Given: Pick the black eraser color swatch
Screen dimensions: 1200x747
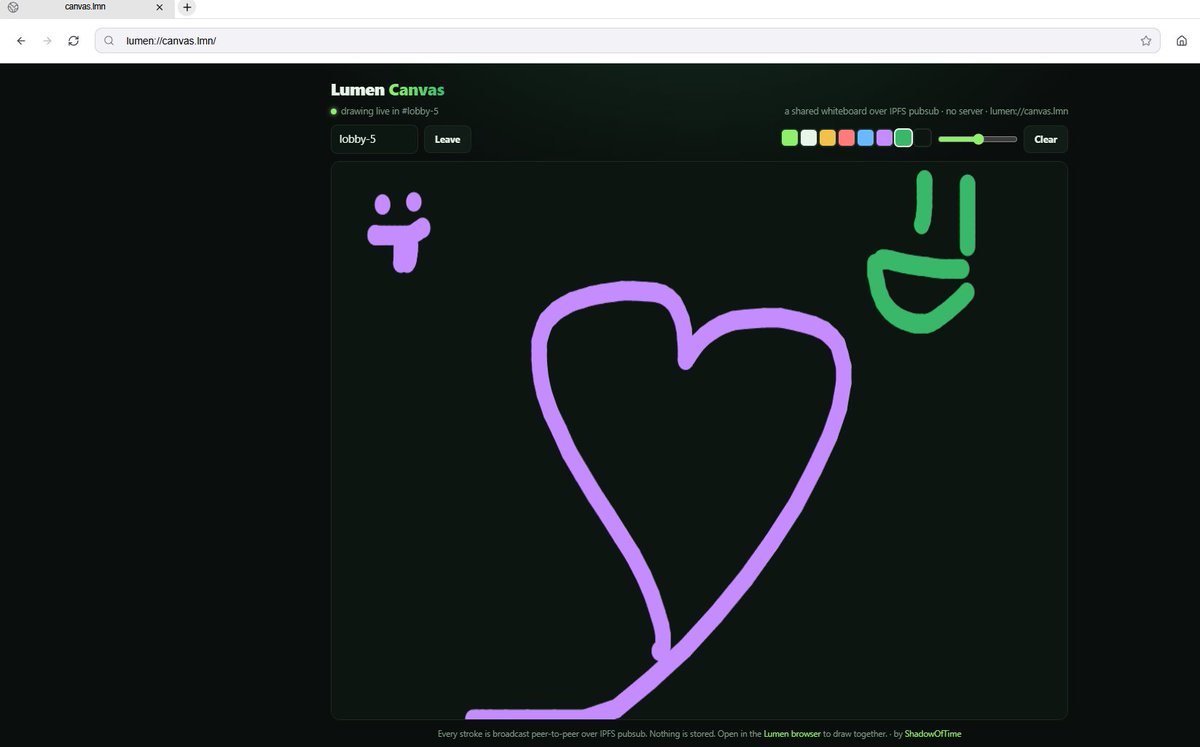Looking at the screenshot, I should click(x=923, y=139).
